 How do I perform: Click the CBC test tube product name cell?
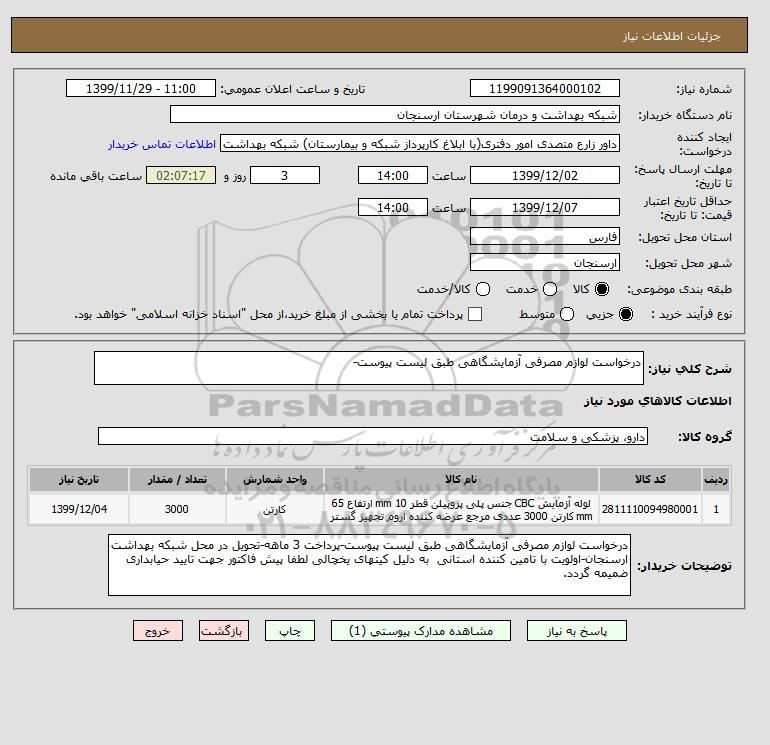(461, 510)
